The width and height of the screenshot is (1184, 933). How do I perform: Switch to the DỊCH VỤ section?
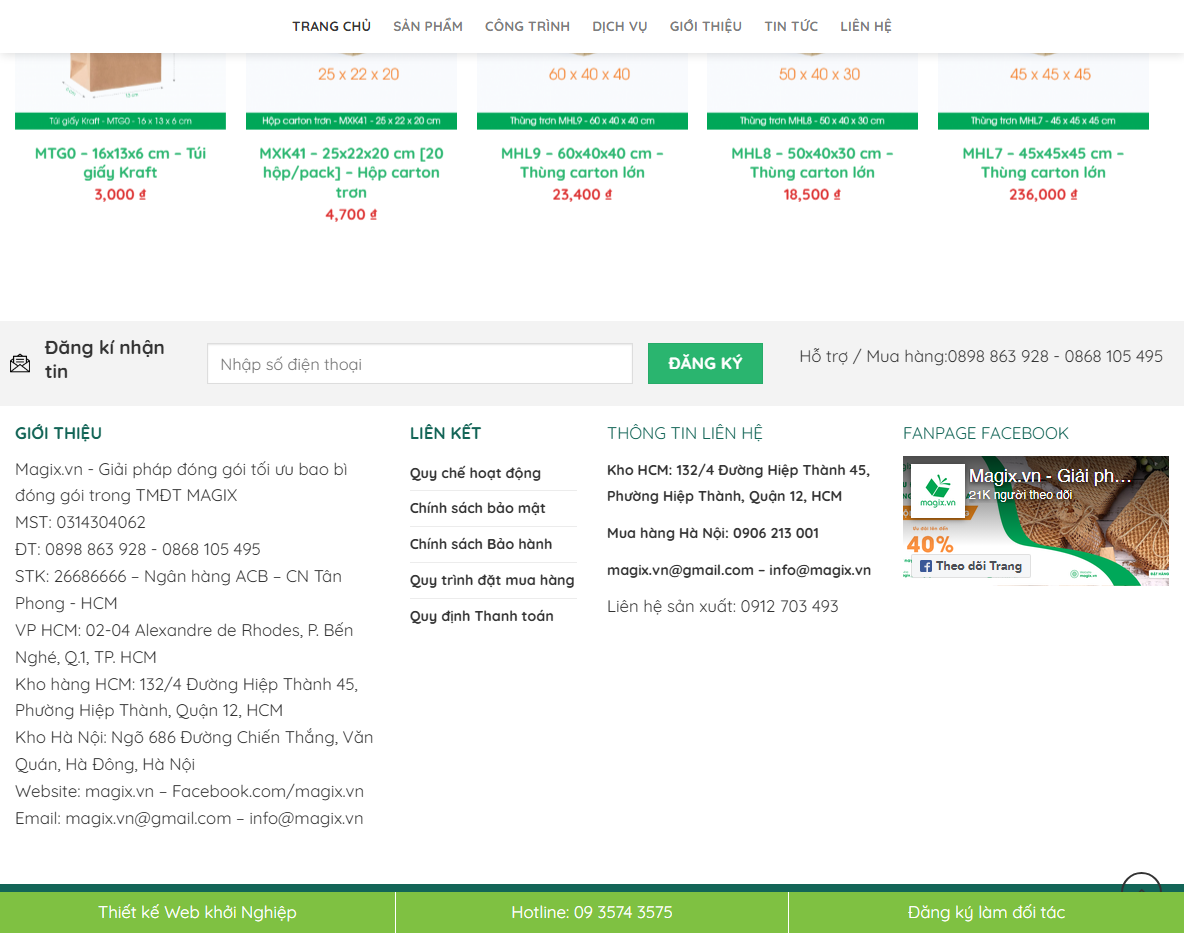click(x=619, y=26)
